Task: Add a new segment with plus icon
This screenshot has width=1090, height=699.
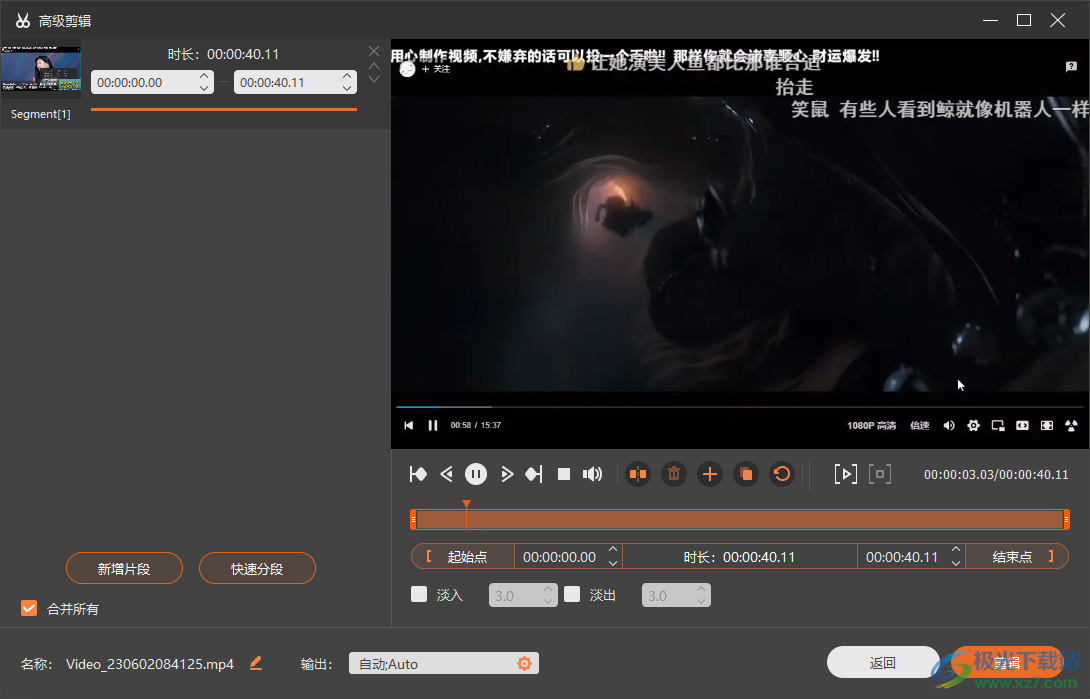Action: point(710,474)
